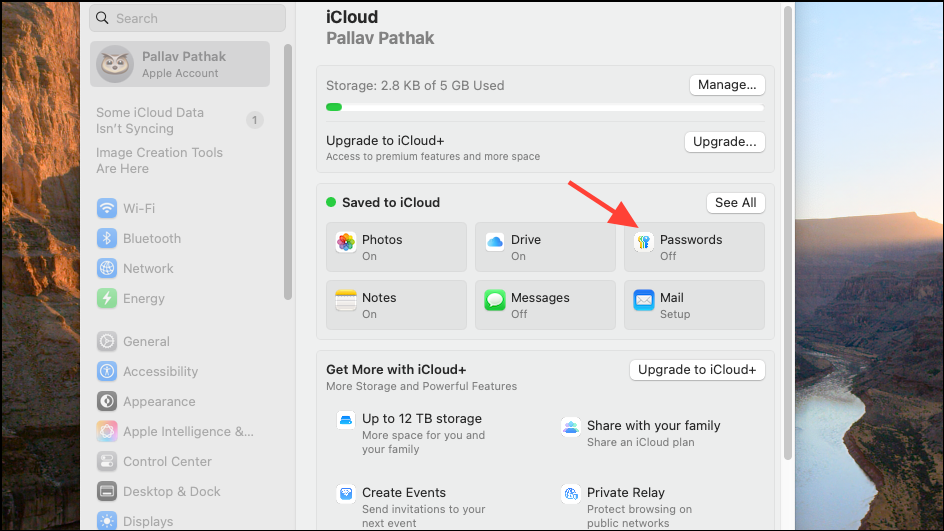Viewport: 944px width, 531px height.
Task: Open the Photos On tile
Action: (396, 247)
